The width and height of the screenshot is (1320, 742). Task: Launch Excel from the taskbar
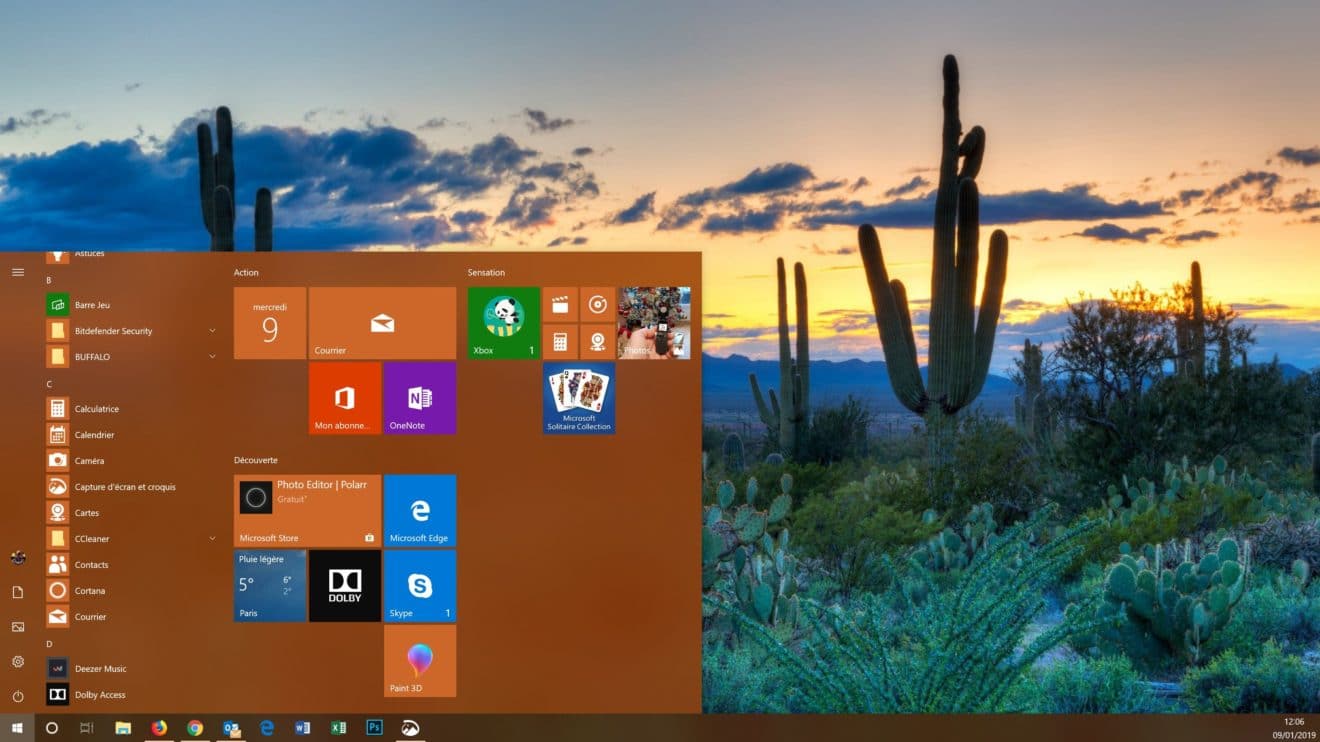pos(339,728)
